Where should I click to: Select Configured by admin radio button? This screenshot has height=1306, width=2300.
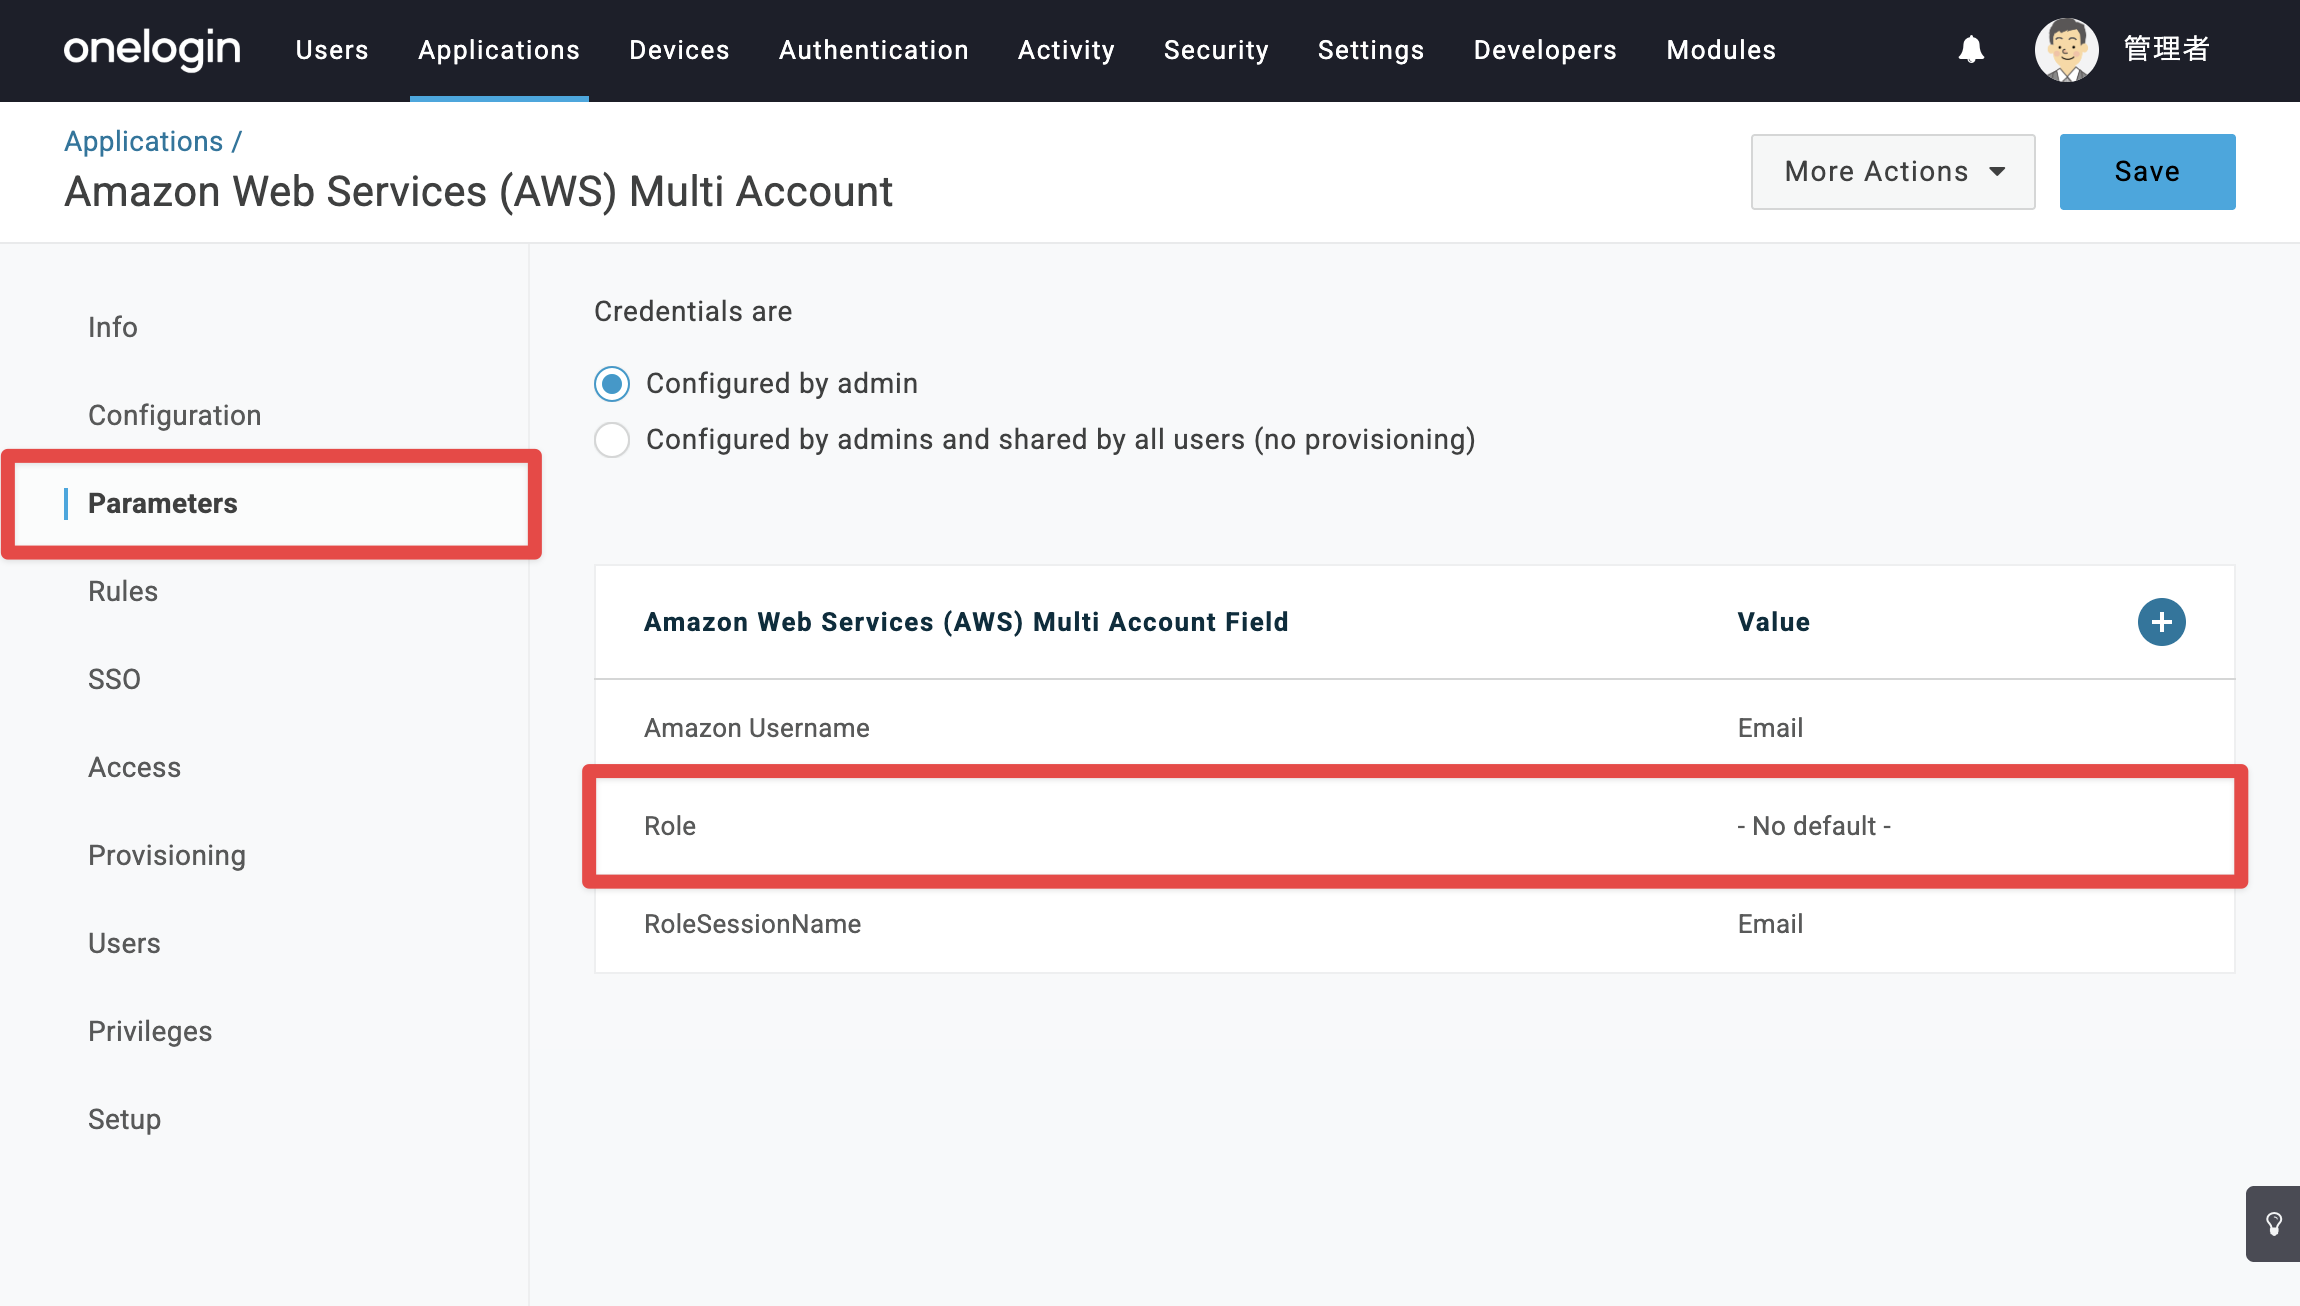tap(612, 384)
